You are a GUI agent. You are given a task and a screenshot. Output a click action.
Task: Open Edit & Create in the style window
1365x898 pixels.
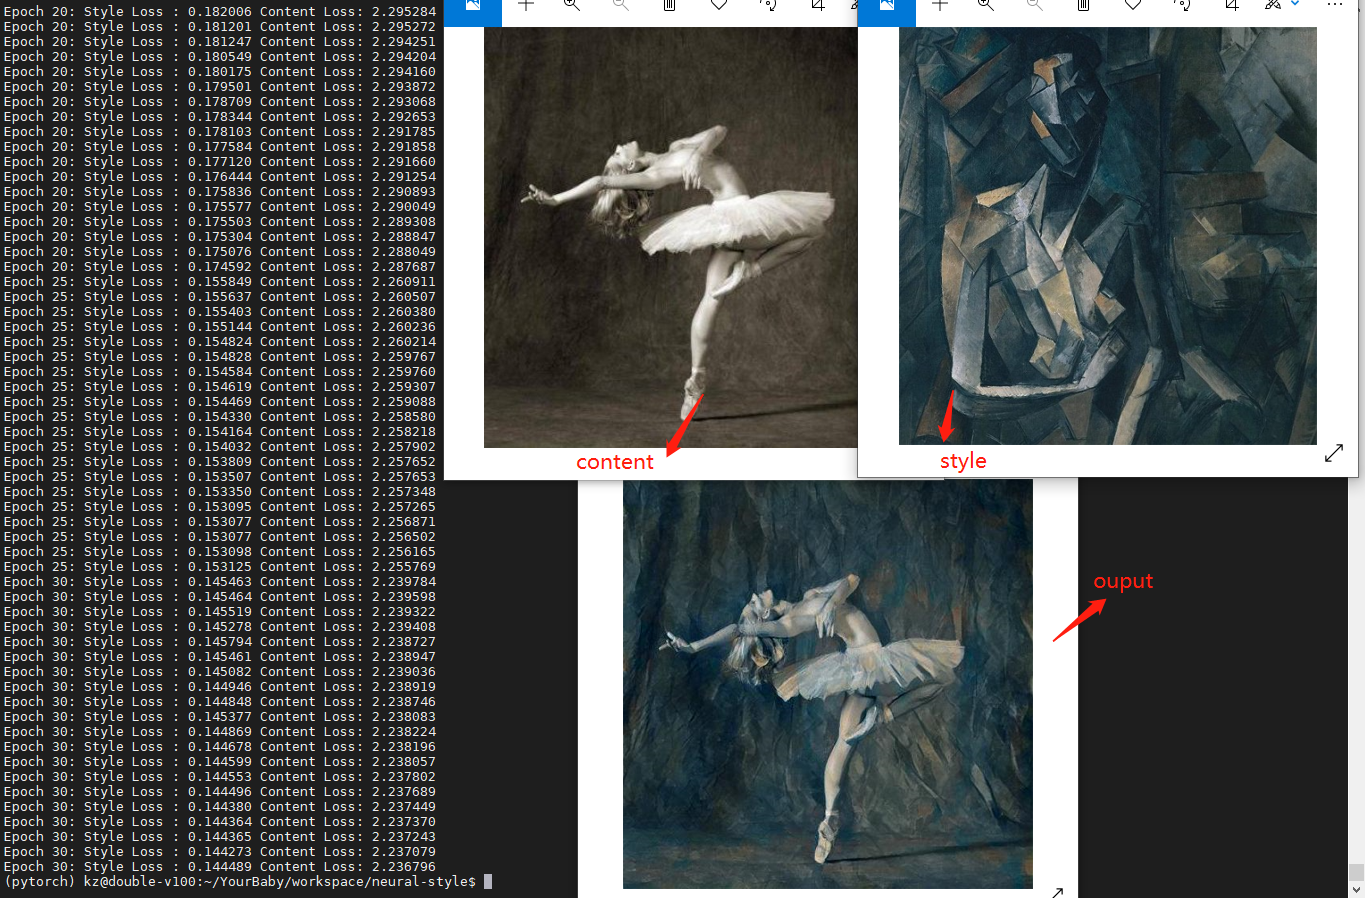coord(1273,6)
